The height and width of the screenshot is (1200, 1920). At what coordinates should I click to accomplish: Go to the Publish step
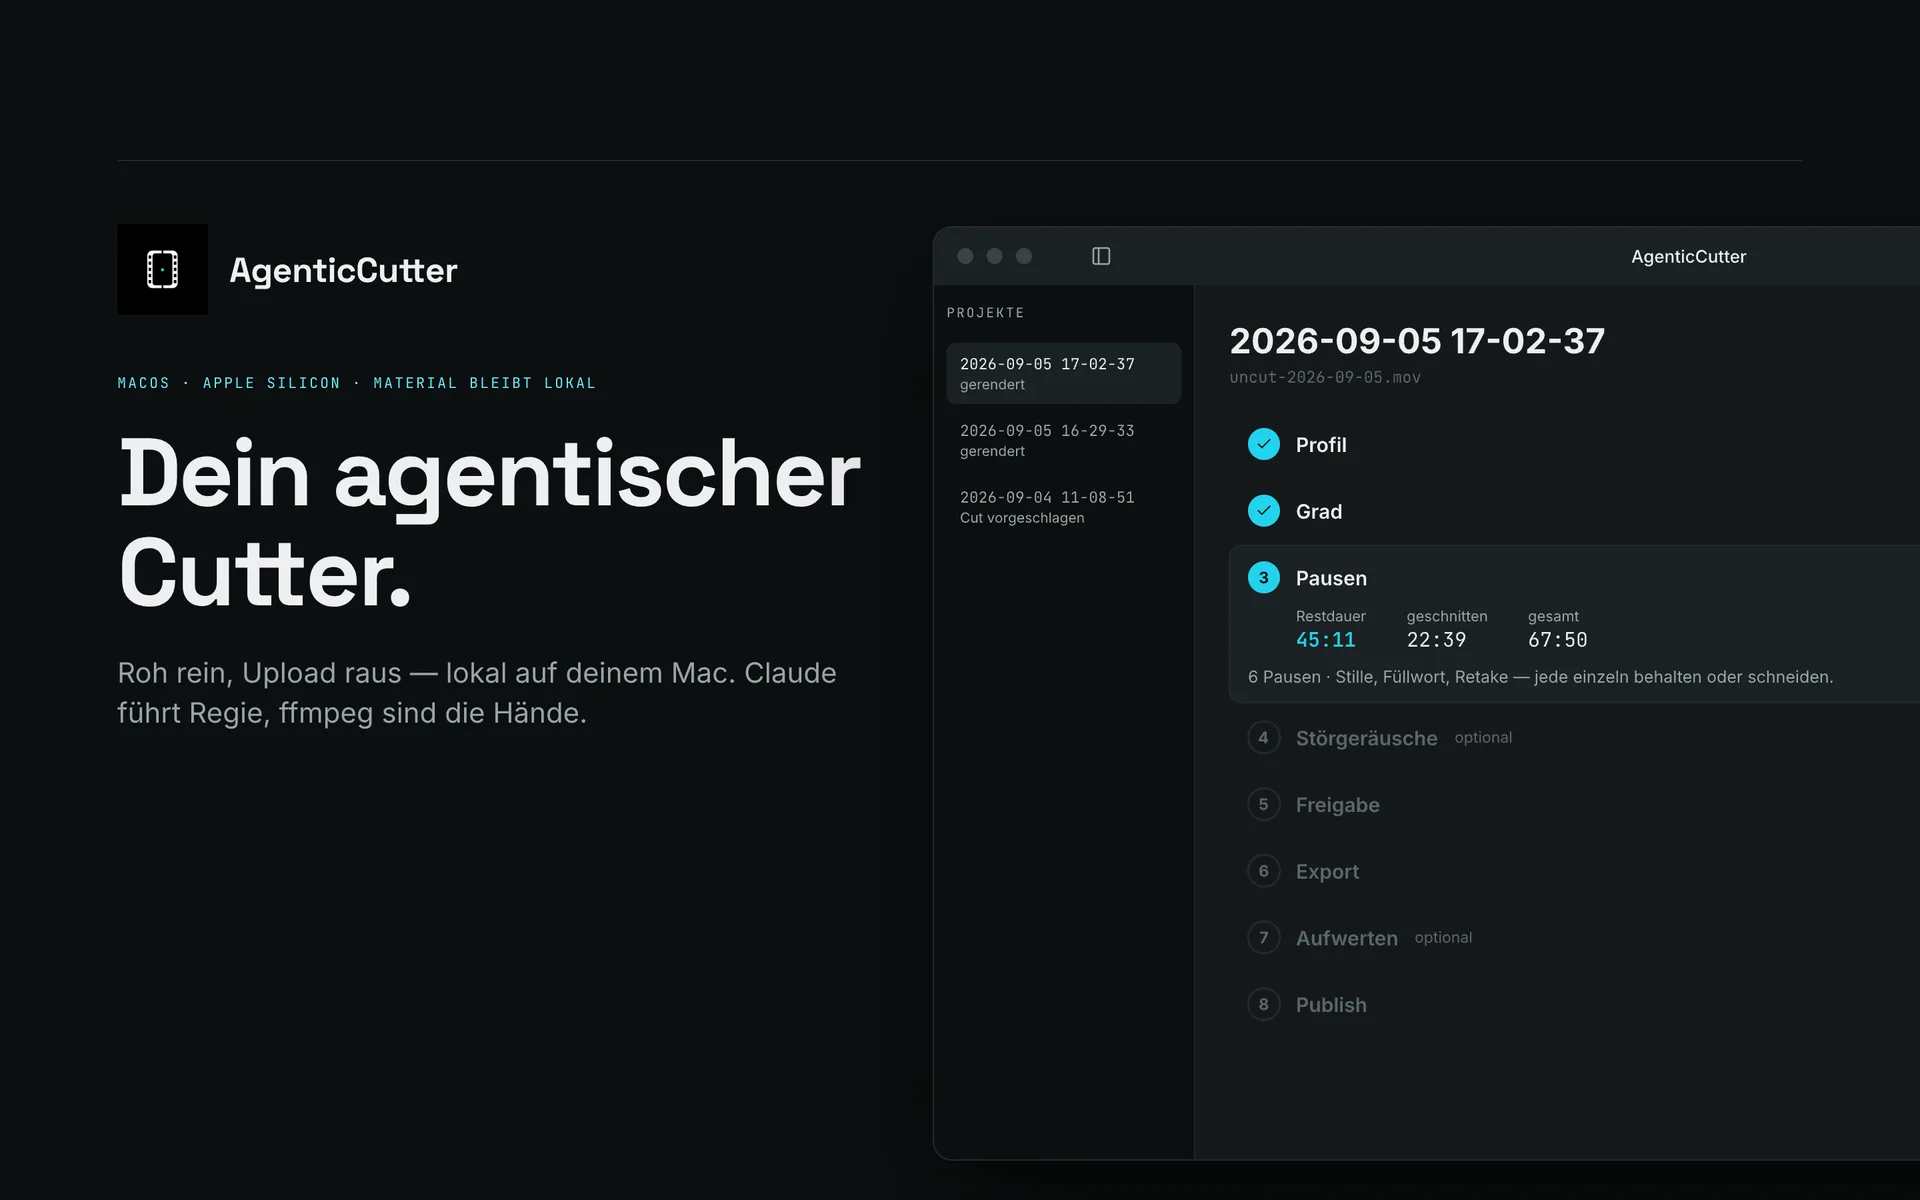pos(1331,1005)
